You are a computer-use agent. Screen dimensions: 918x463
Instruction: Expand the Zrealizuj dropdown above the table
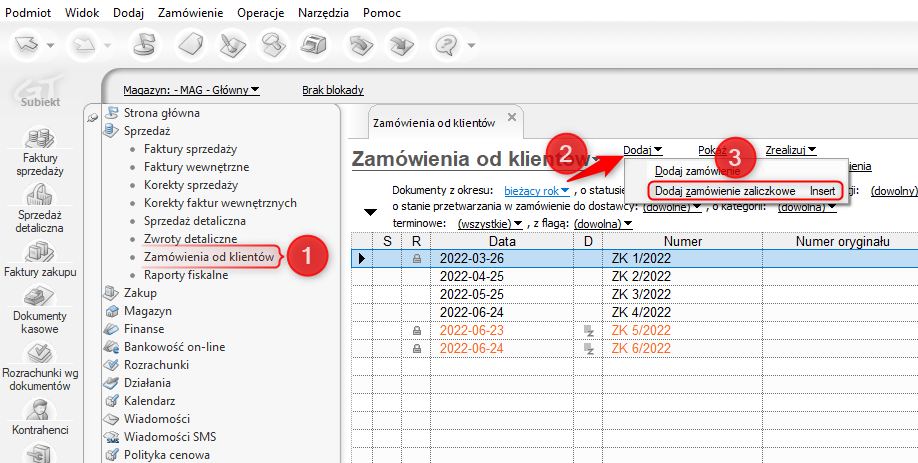coord(791,150)
